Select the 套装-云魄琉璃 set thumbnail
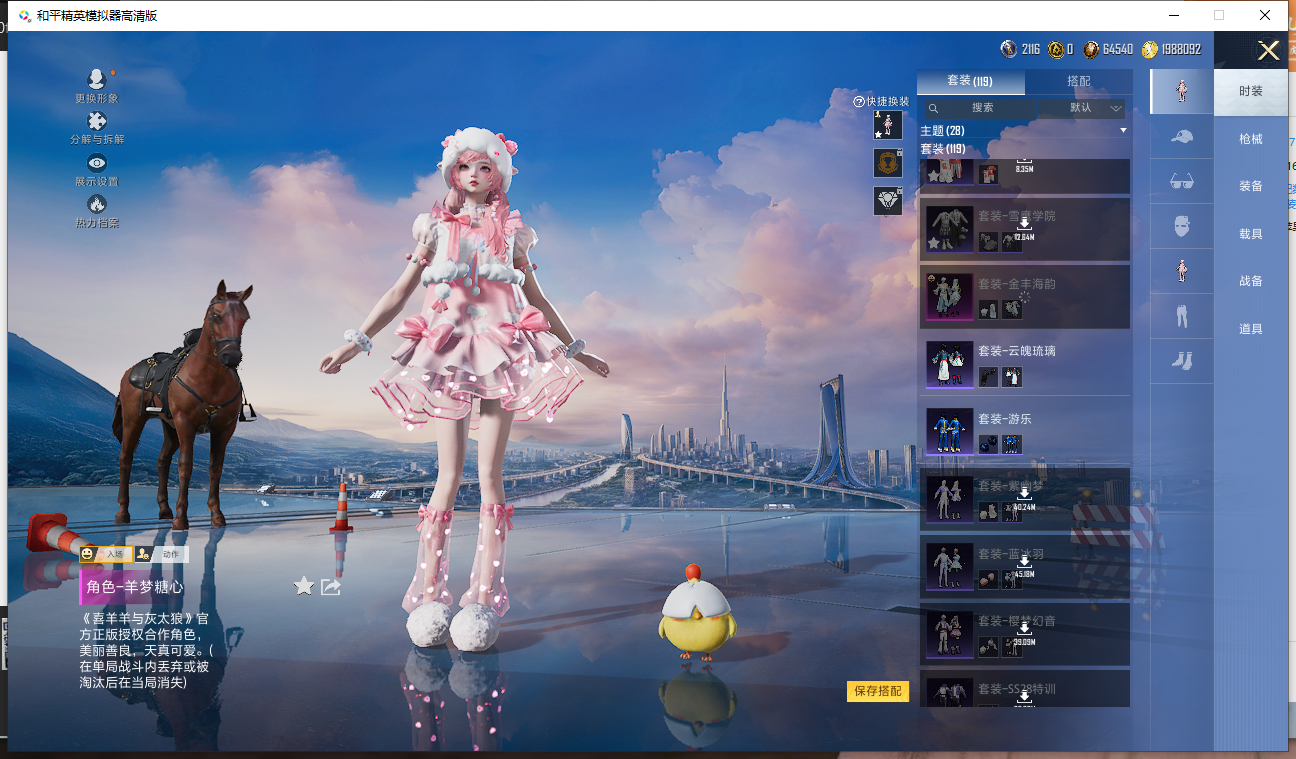The width and height of the screenshot is (1296, 759). (949, 364)
